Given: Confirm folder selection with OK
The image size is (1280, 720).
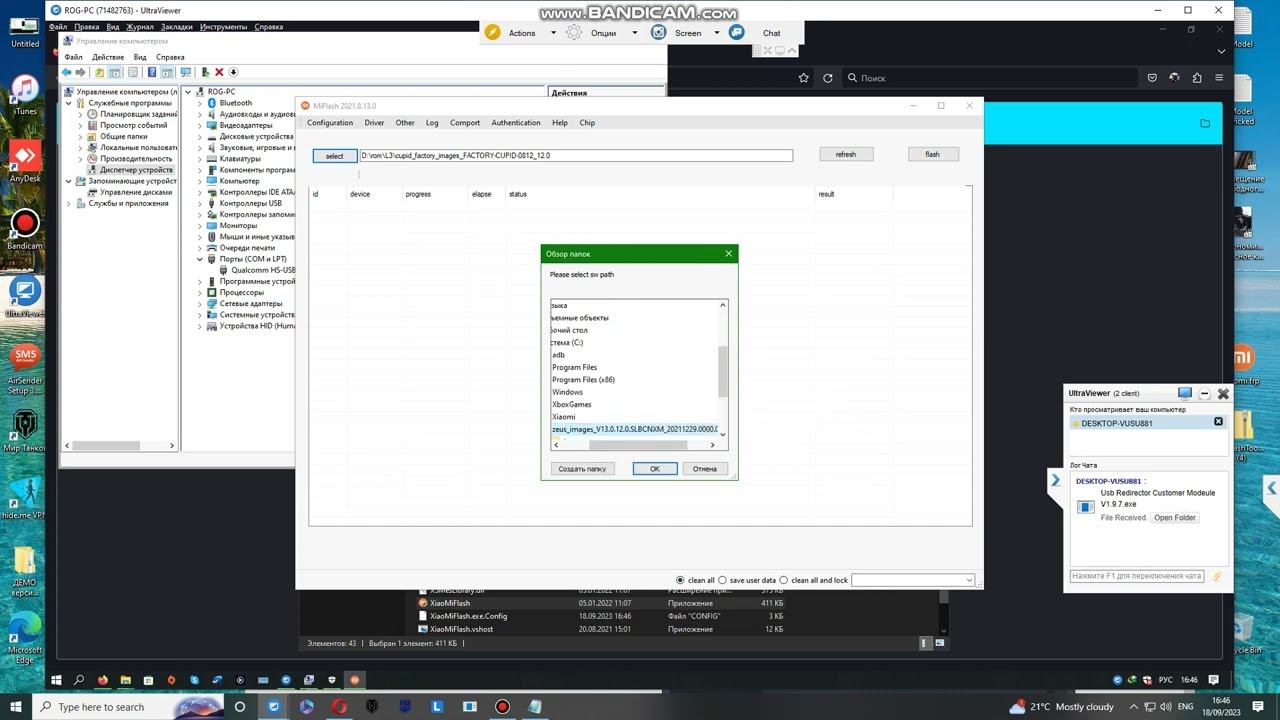Looking at the screenshot, I should (655, 468).
